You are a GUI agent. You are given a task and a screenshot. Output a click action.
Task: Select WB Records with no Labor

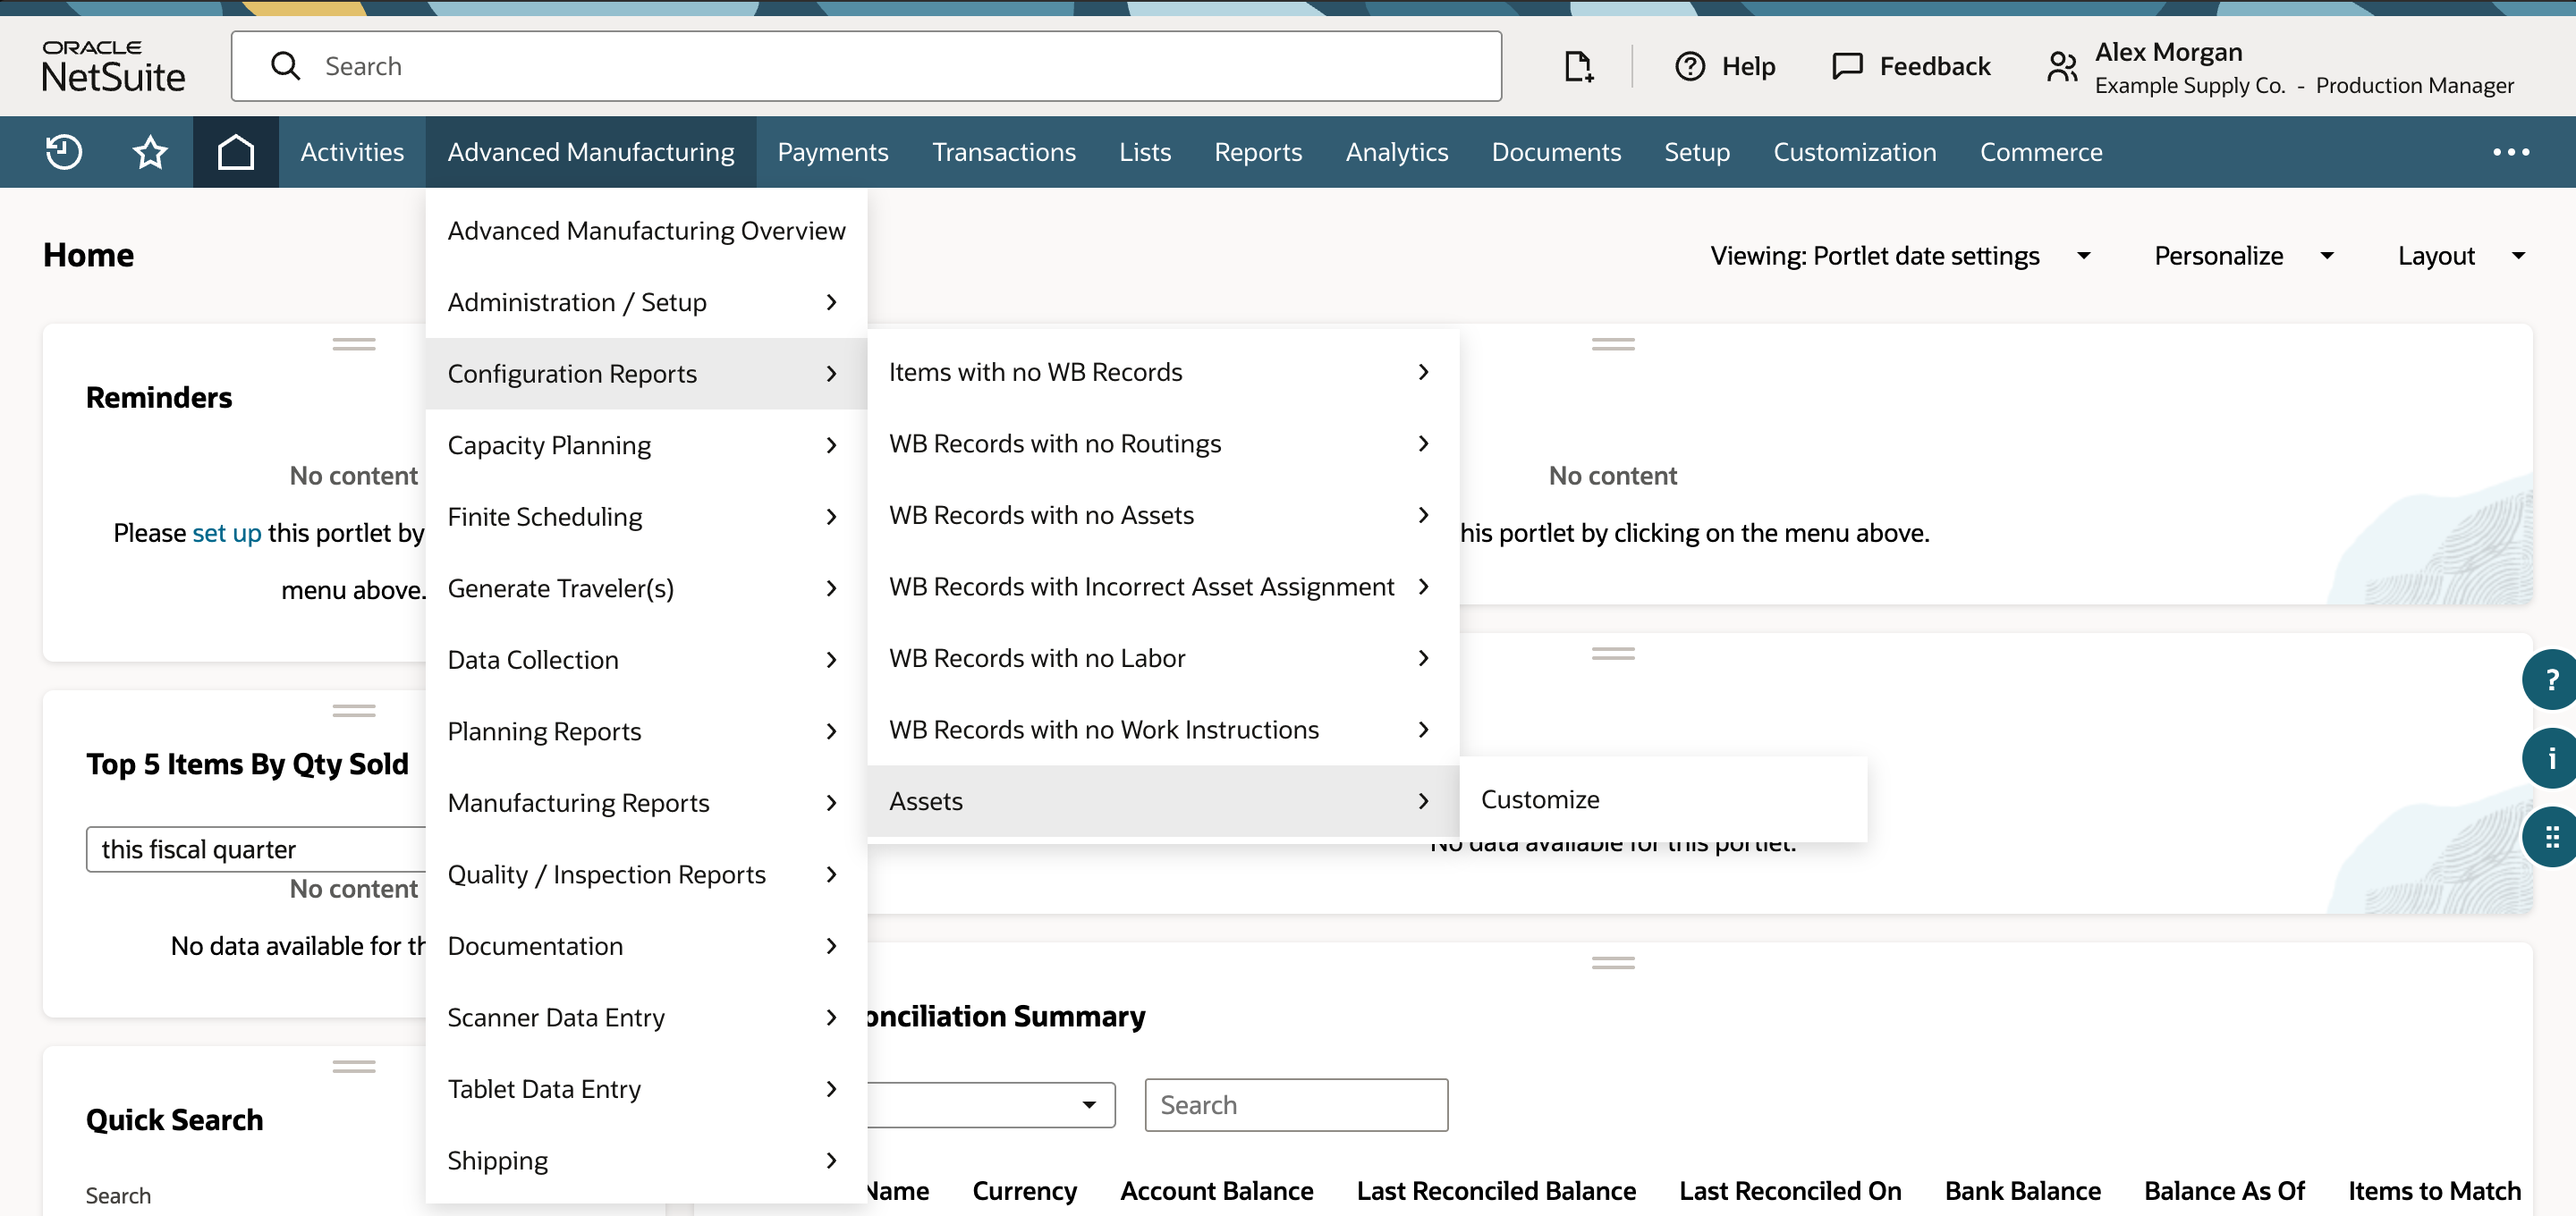[x=1163, y=658]
